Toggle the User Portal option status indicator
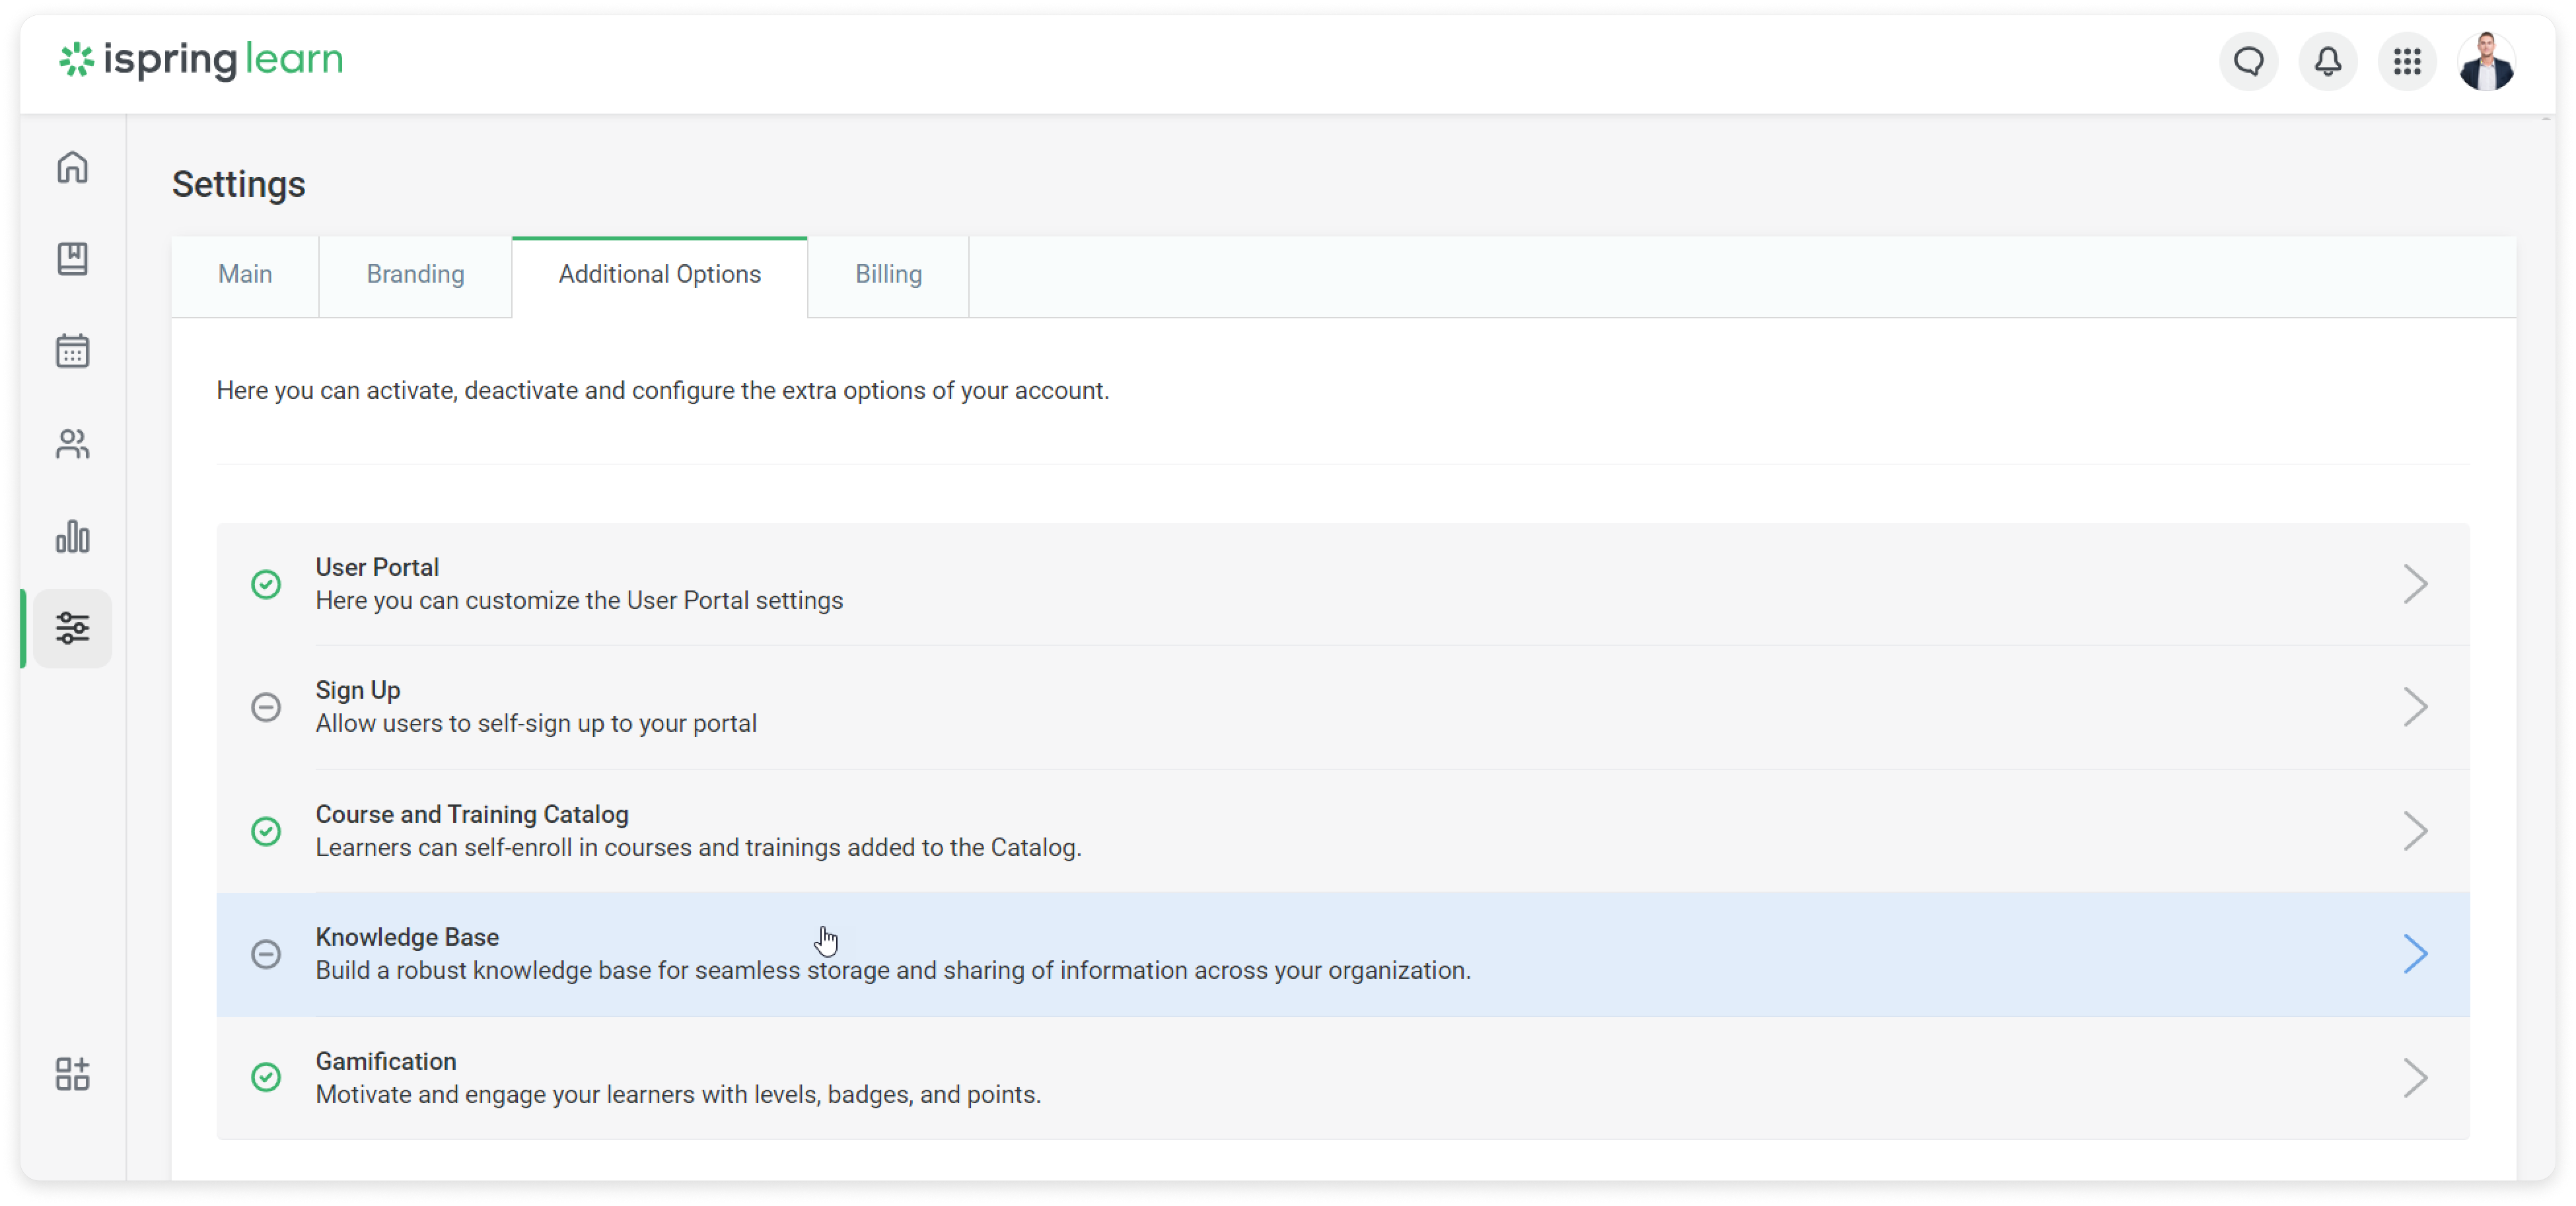 (265, 584)
